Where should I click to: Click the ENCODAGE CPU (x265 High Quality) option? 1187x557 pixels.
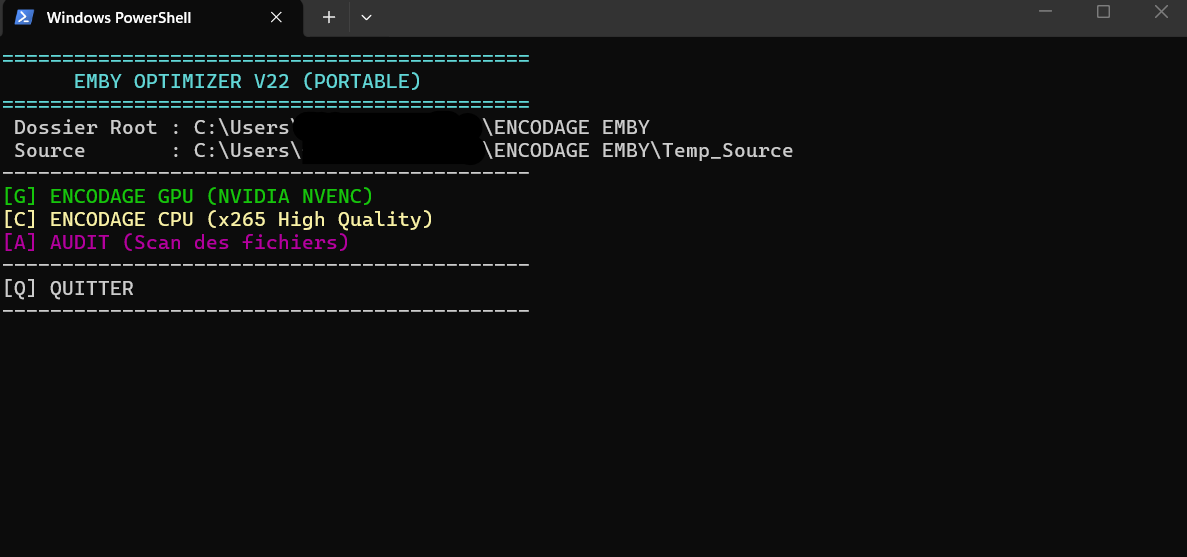click(x=218, y=219)
